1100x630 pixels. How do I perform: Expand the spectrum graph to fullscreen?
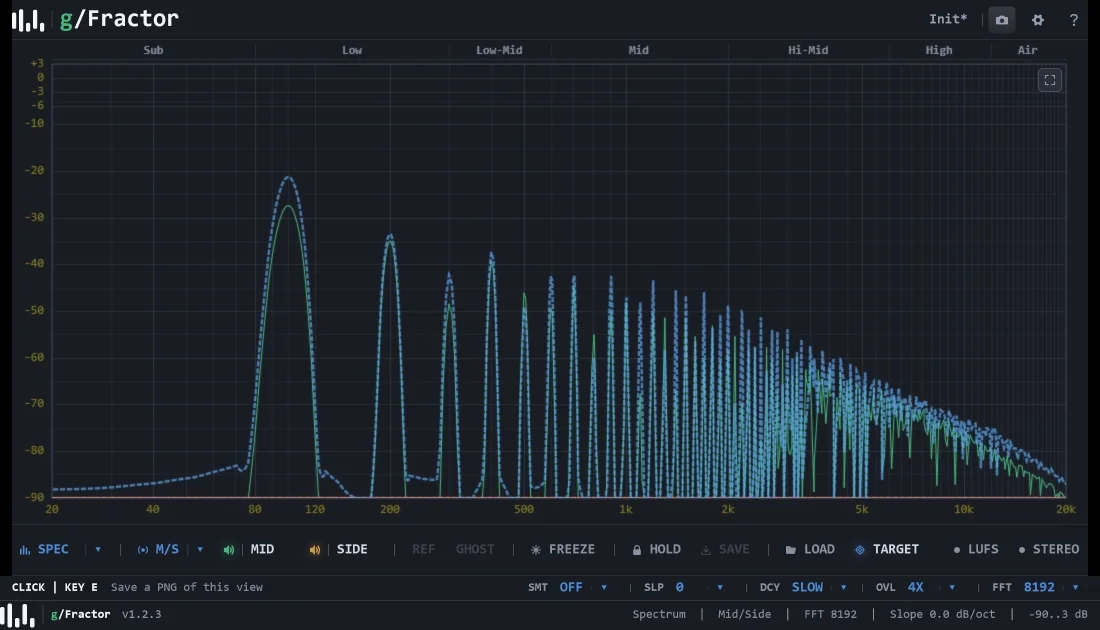click(x=1049, y=80)
